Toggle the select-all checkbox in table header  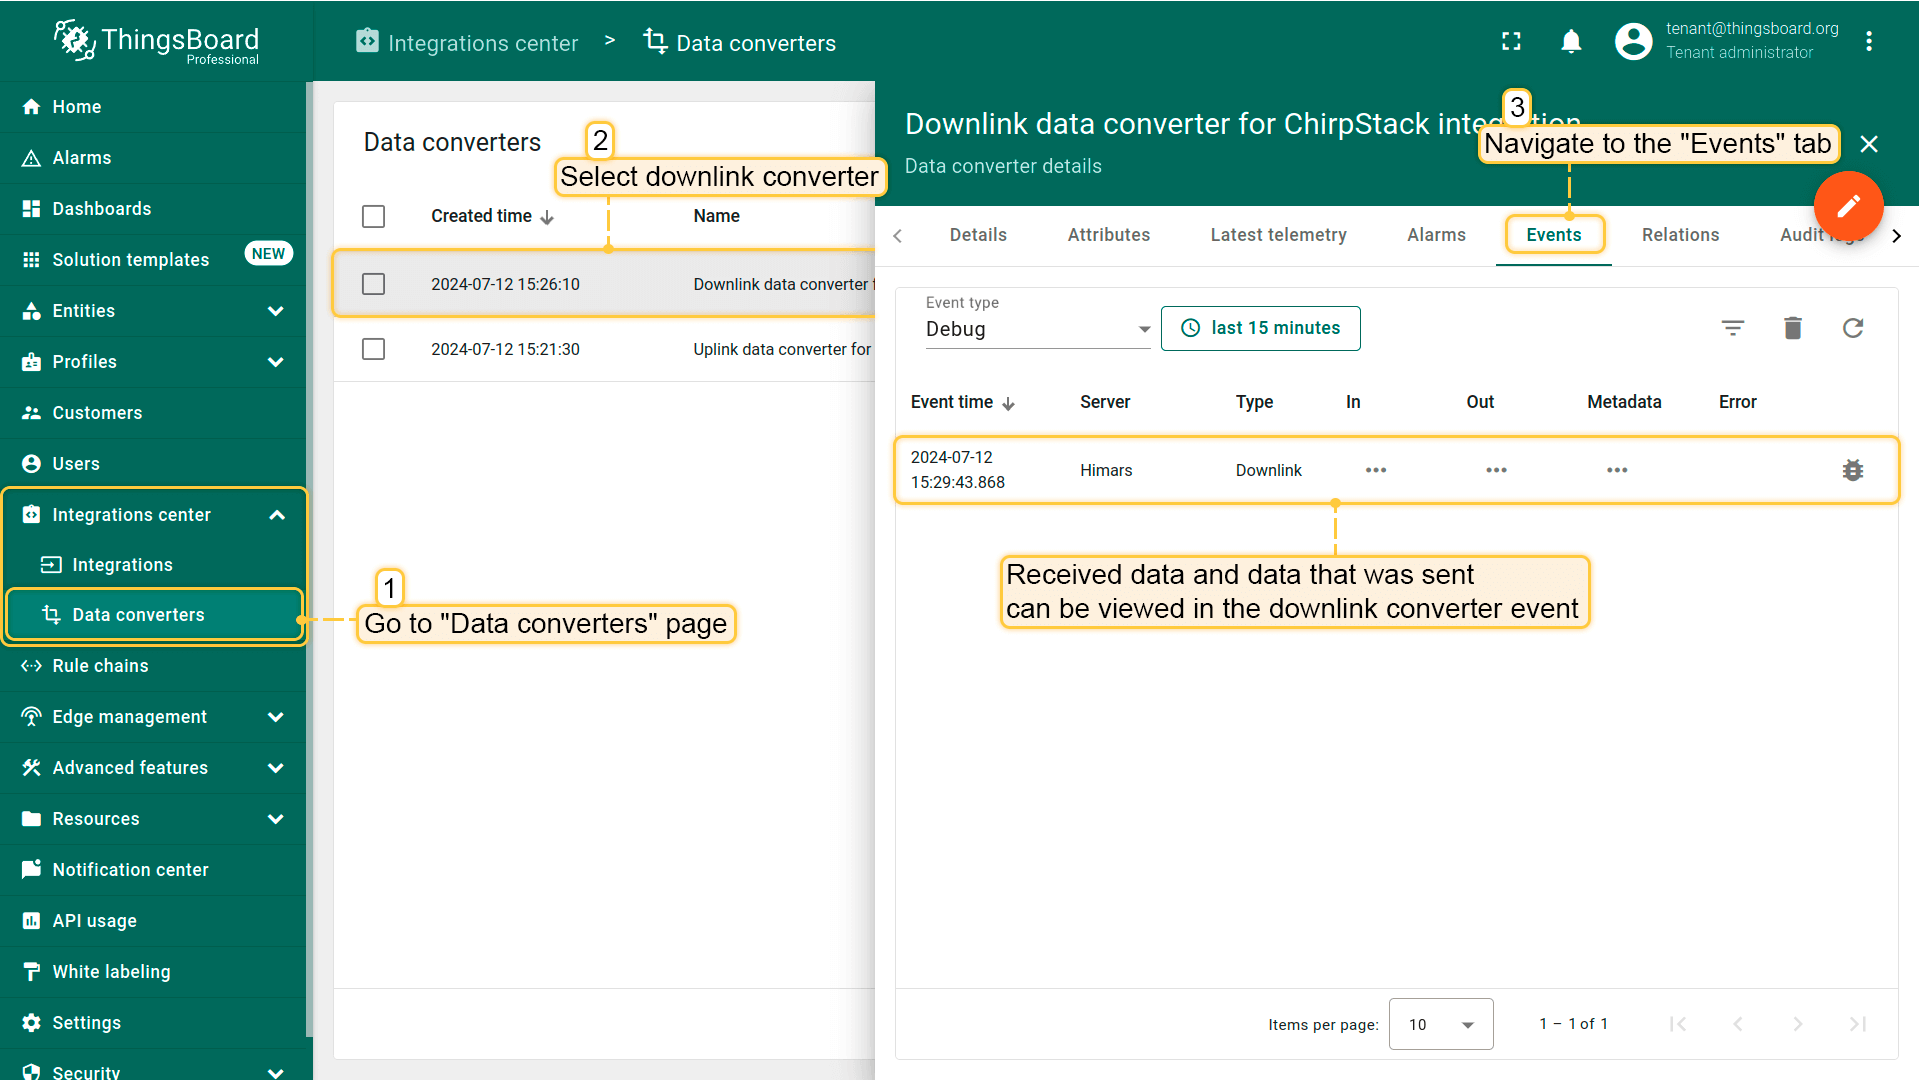373,216
